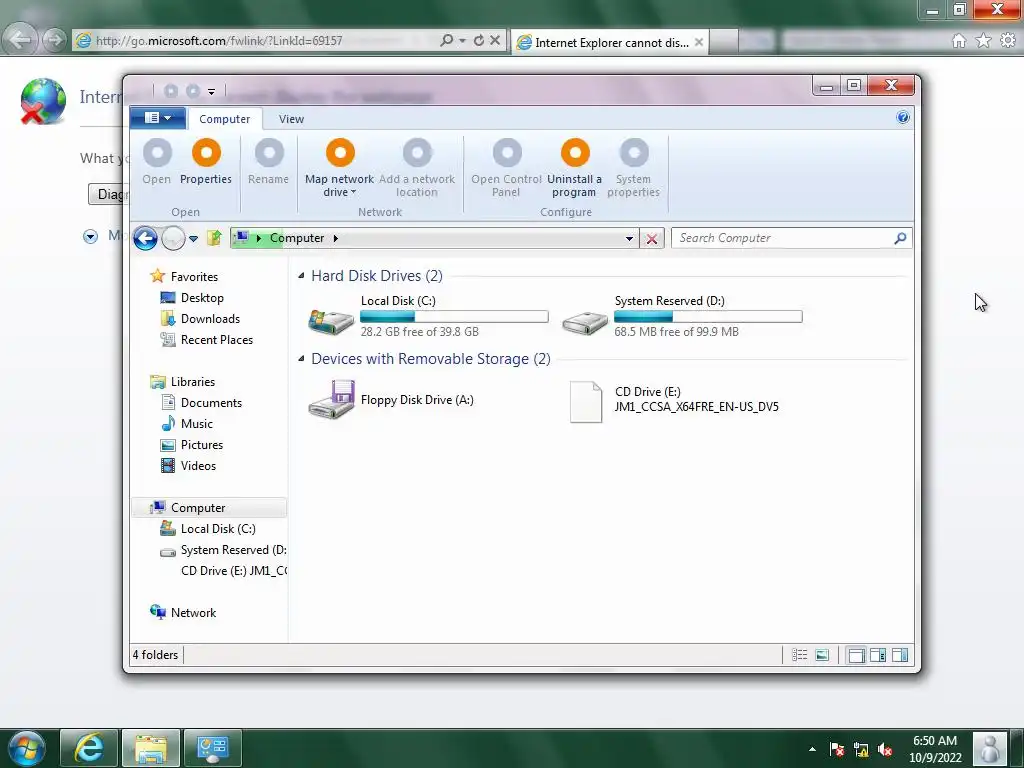1024x768 pixels.
Task: Show hidden tray icons arrow
Action: coord(812,749)
